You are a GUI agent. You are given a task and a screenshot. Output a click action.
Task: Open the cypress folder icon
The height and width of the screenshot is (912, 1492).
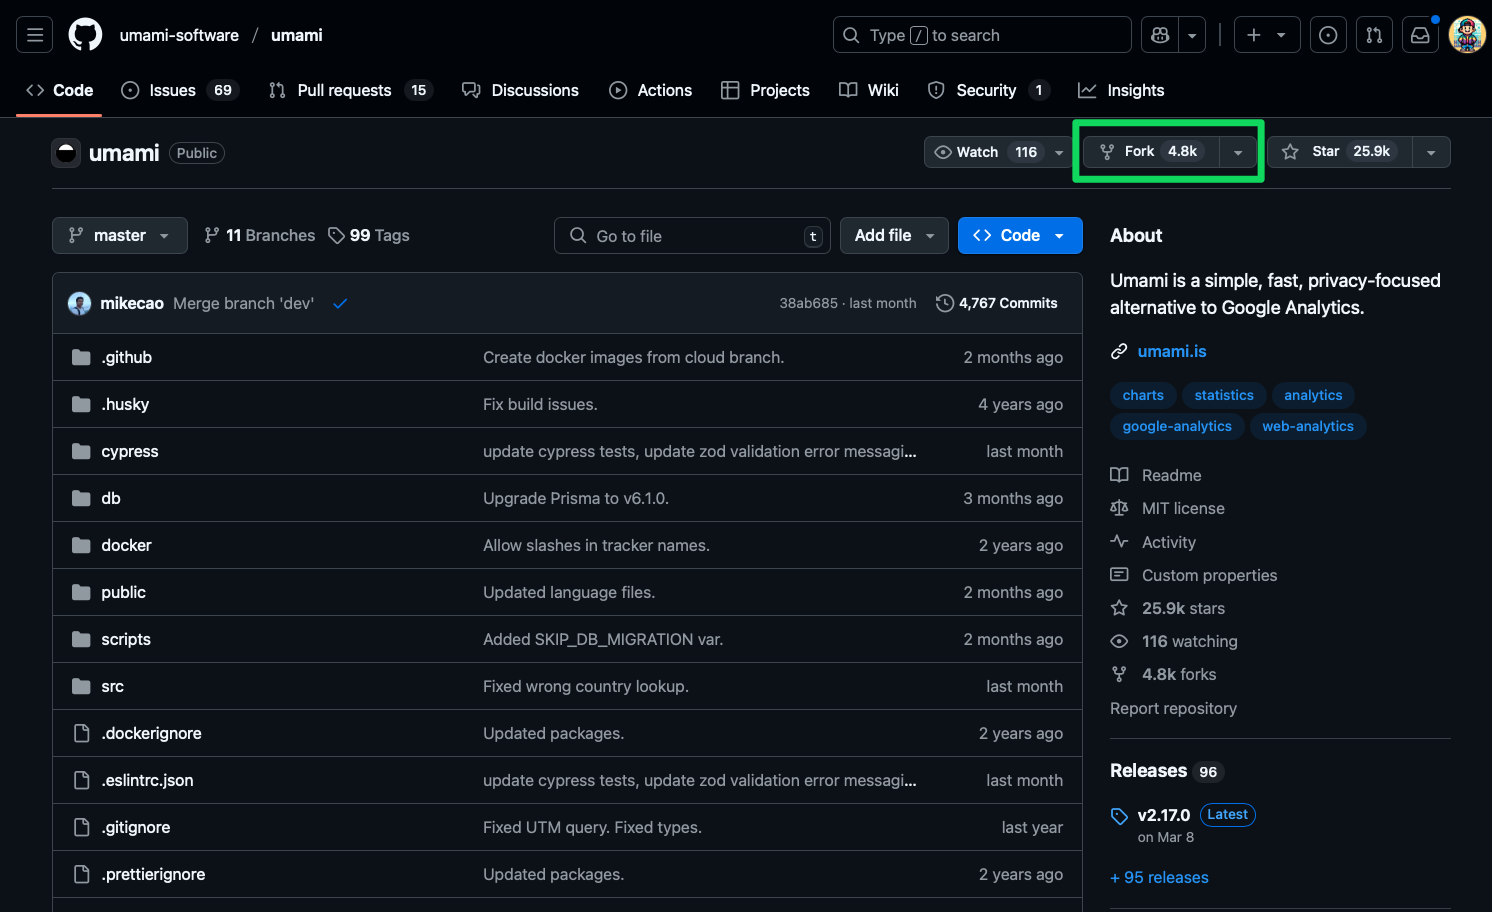coord(81,451)
